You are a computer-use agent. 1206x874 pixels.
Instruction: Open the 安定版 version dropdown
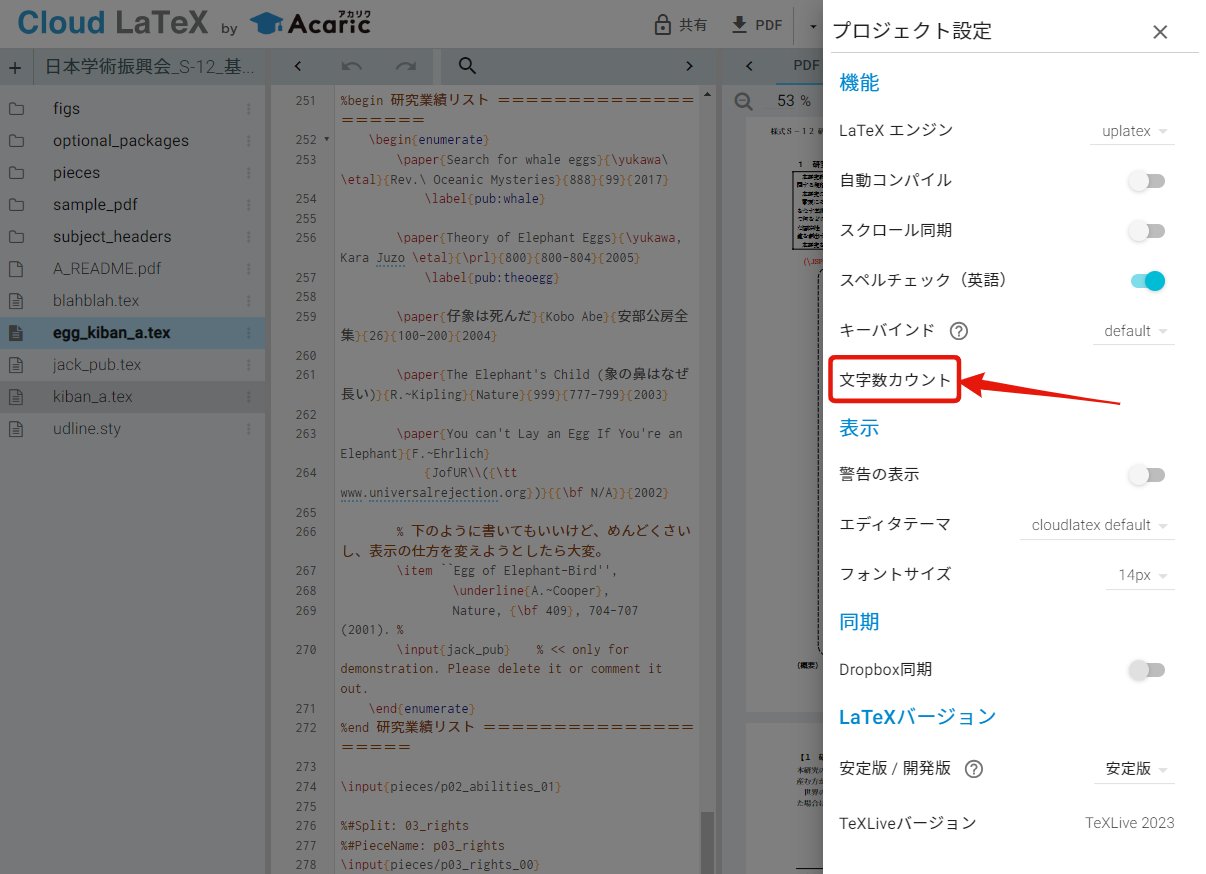tap(1135, 769)
